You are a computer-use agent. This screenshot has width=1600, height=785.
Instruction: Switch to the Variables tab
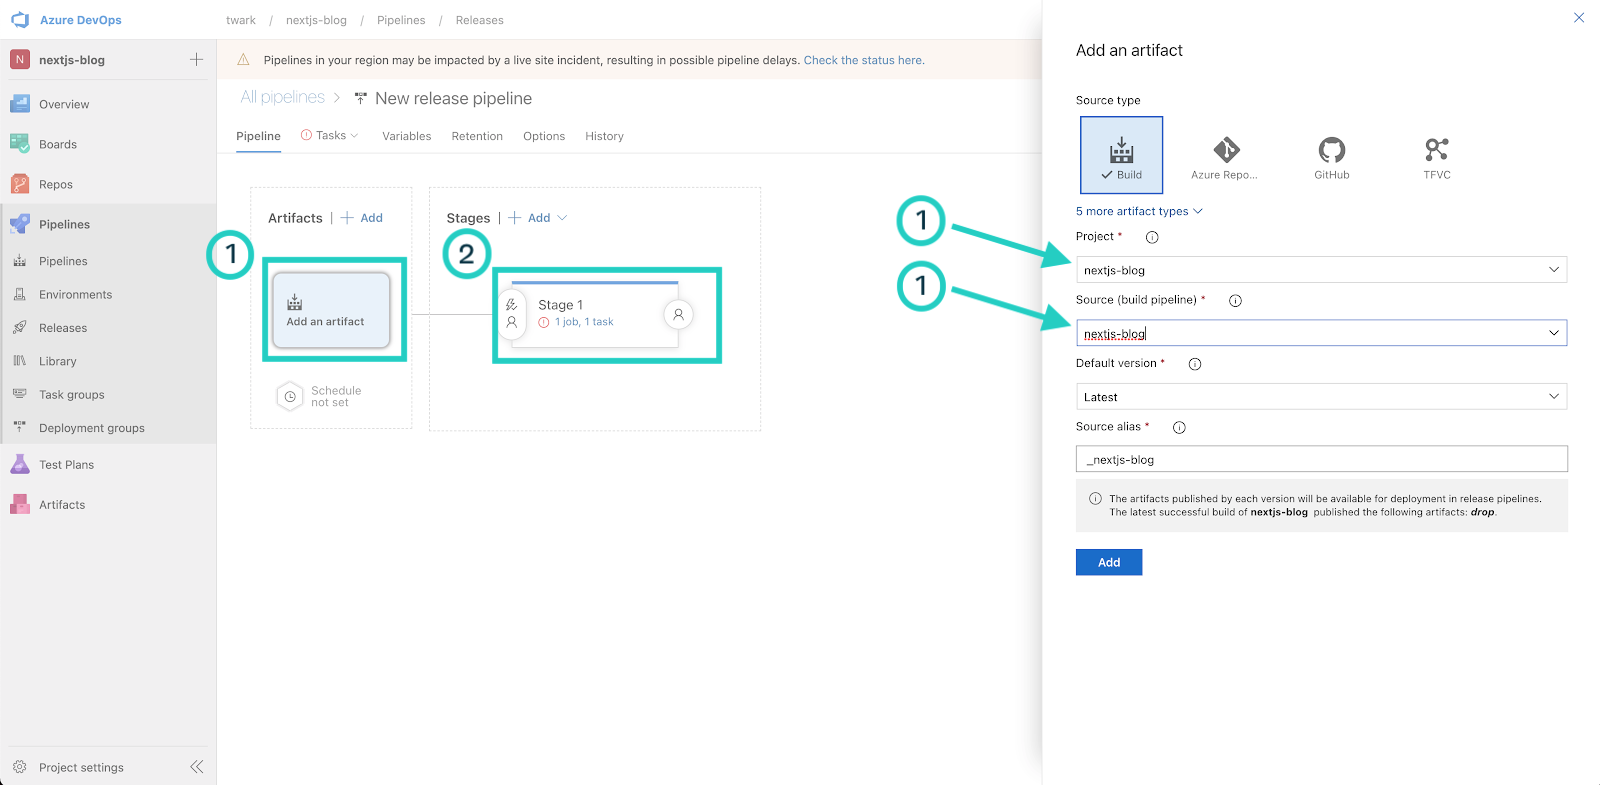[407, 136]
